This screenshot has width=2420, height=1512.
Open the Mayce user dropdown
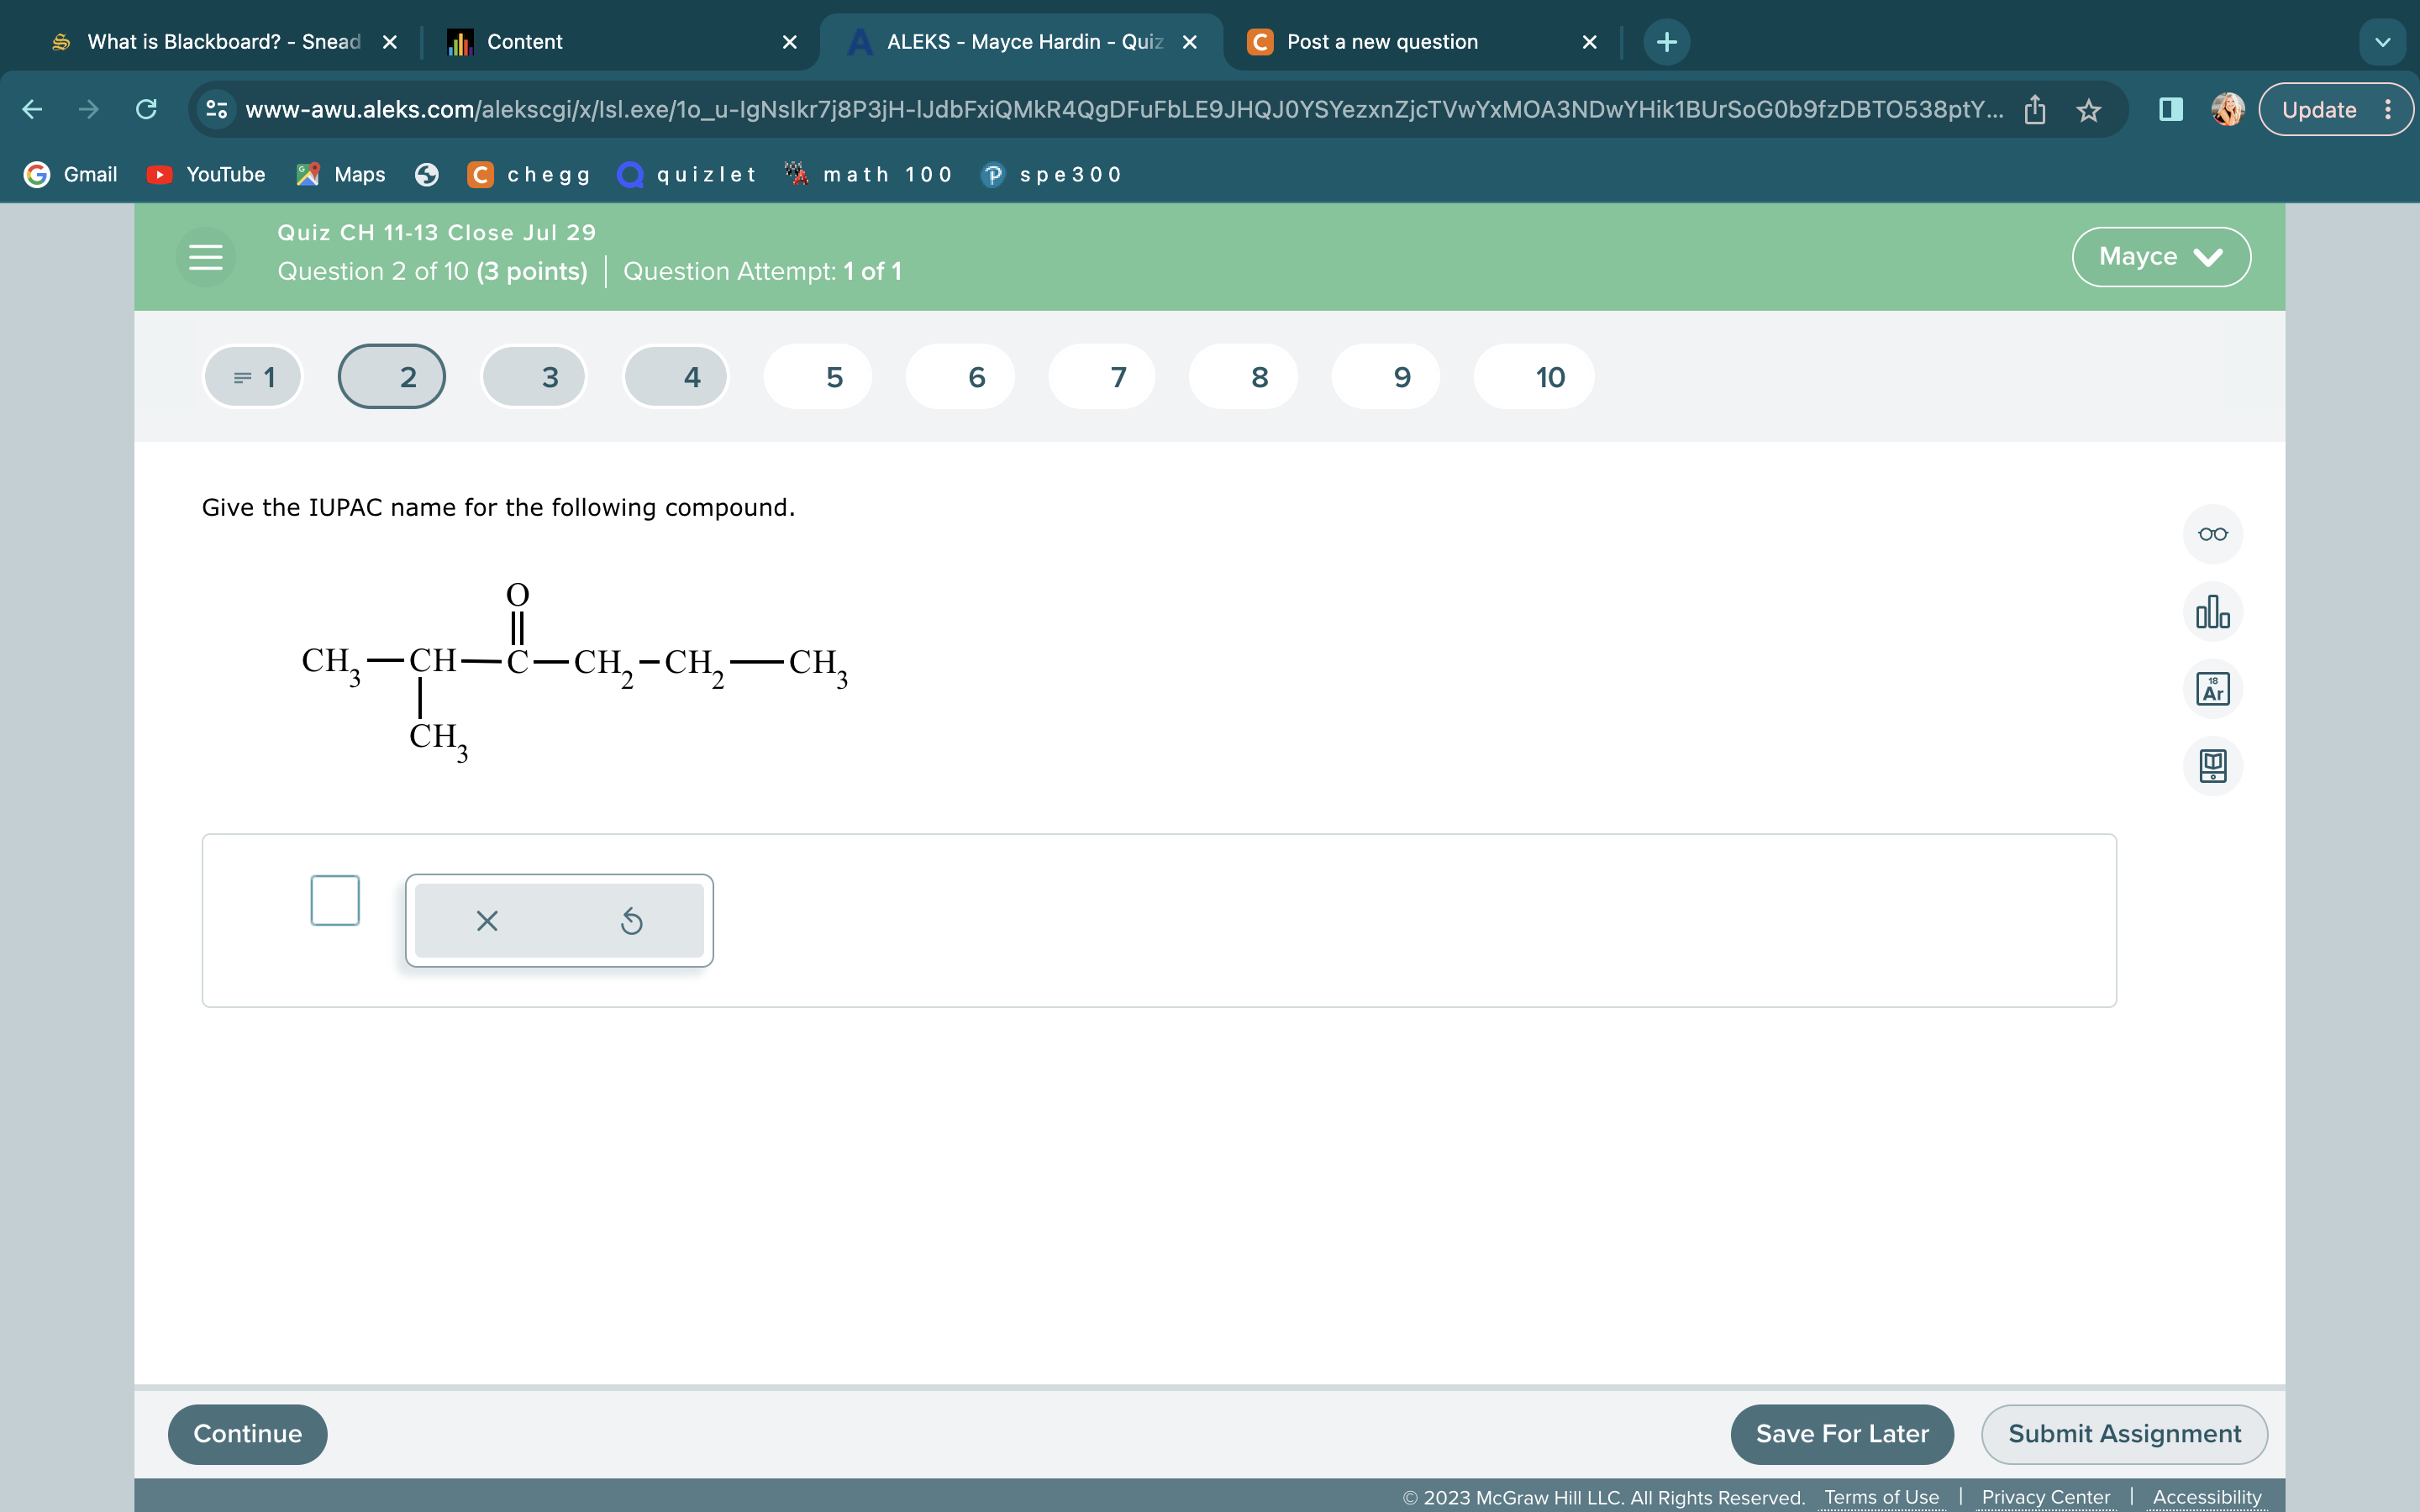coord(2161,257)
